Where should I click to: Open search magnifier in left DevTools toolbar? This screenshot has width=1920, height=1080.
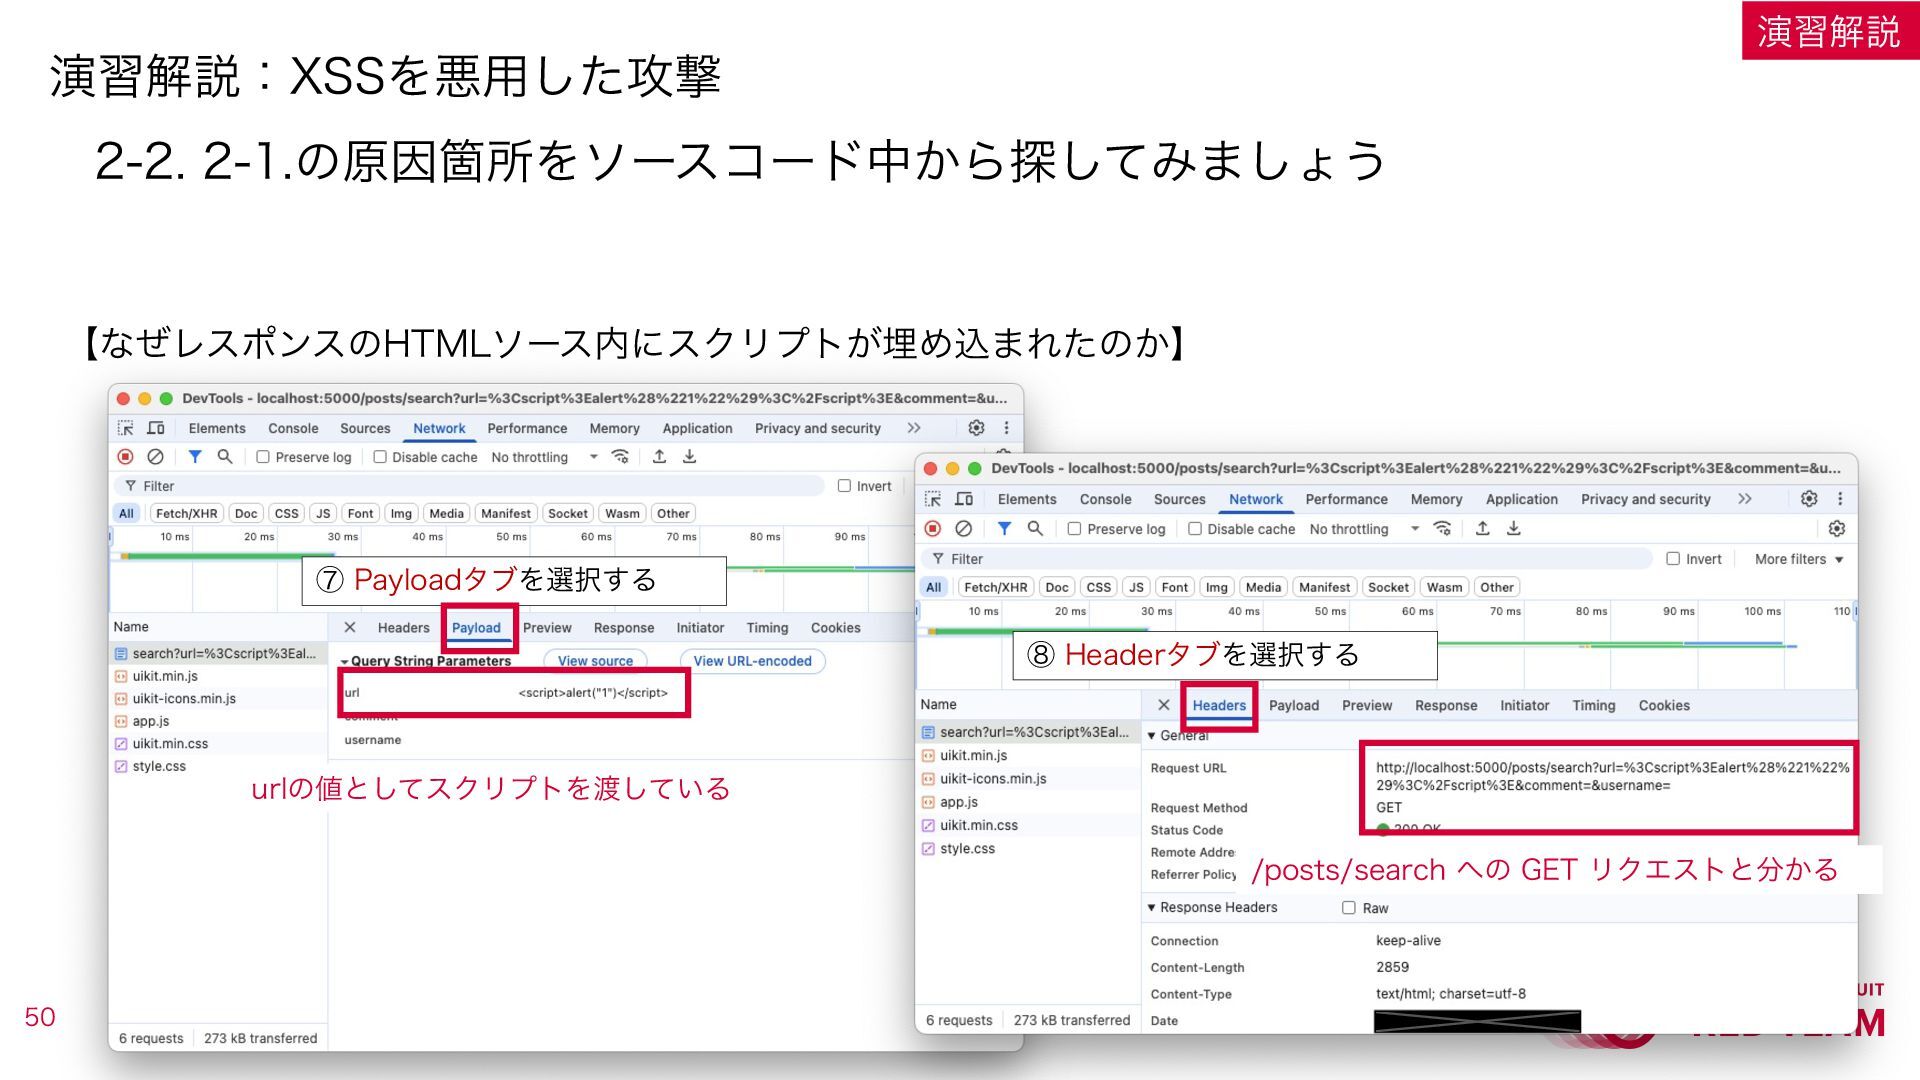225,457
